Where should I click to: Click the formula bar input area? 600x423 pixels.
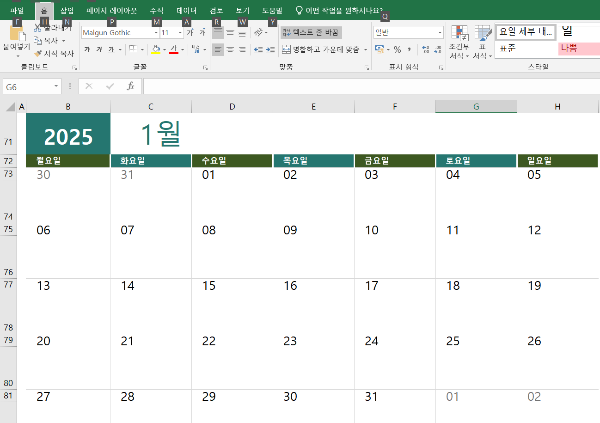point(372,86)
